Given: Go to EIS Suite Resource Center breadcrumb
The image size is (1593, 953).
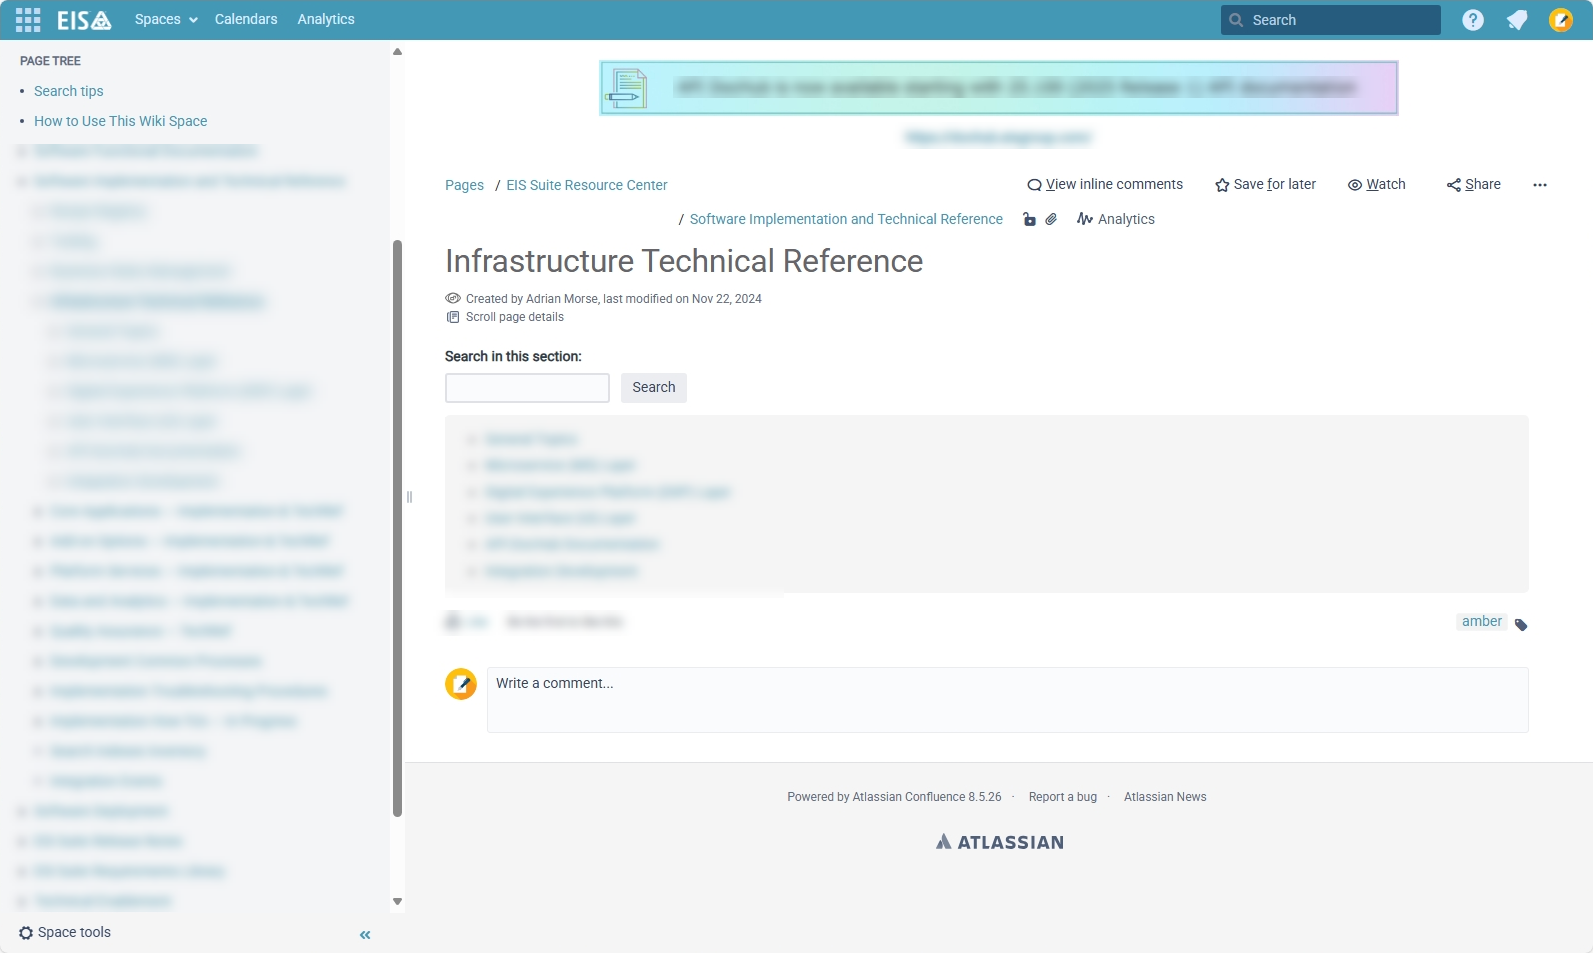Looking at the screenshot, I should 587,185.
